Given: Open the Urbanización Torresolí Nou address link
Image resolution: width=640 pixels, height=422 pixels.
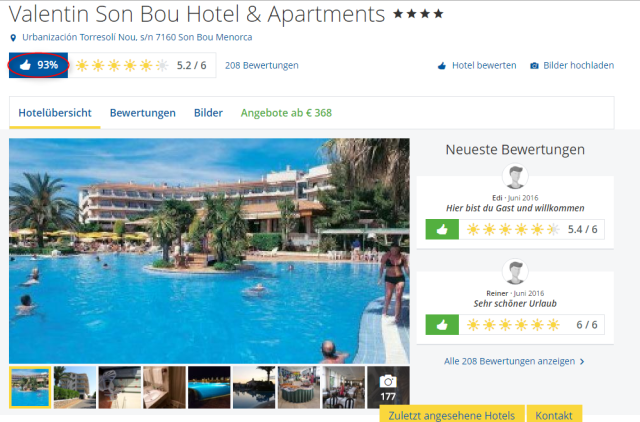Looking at the screenshot, I should pyautogui.click(x=137, y=37).
